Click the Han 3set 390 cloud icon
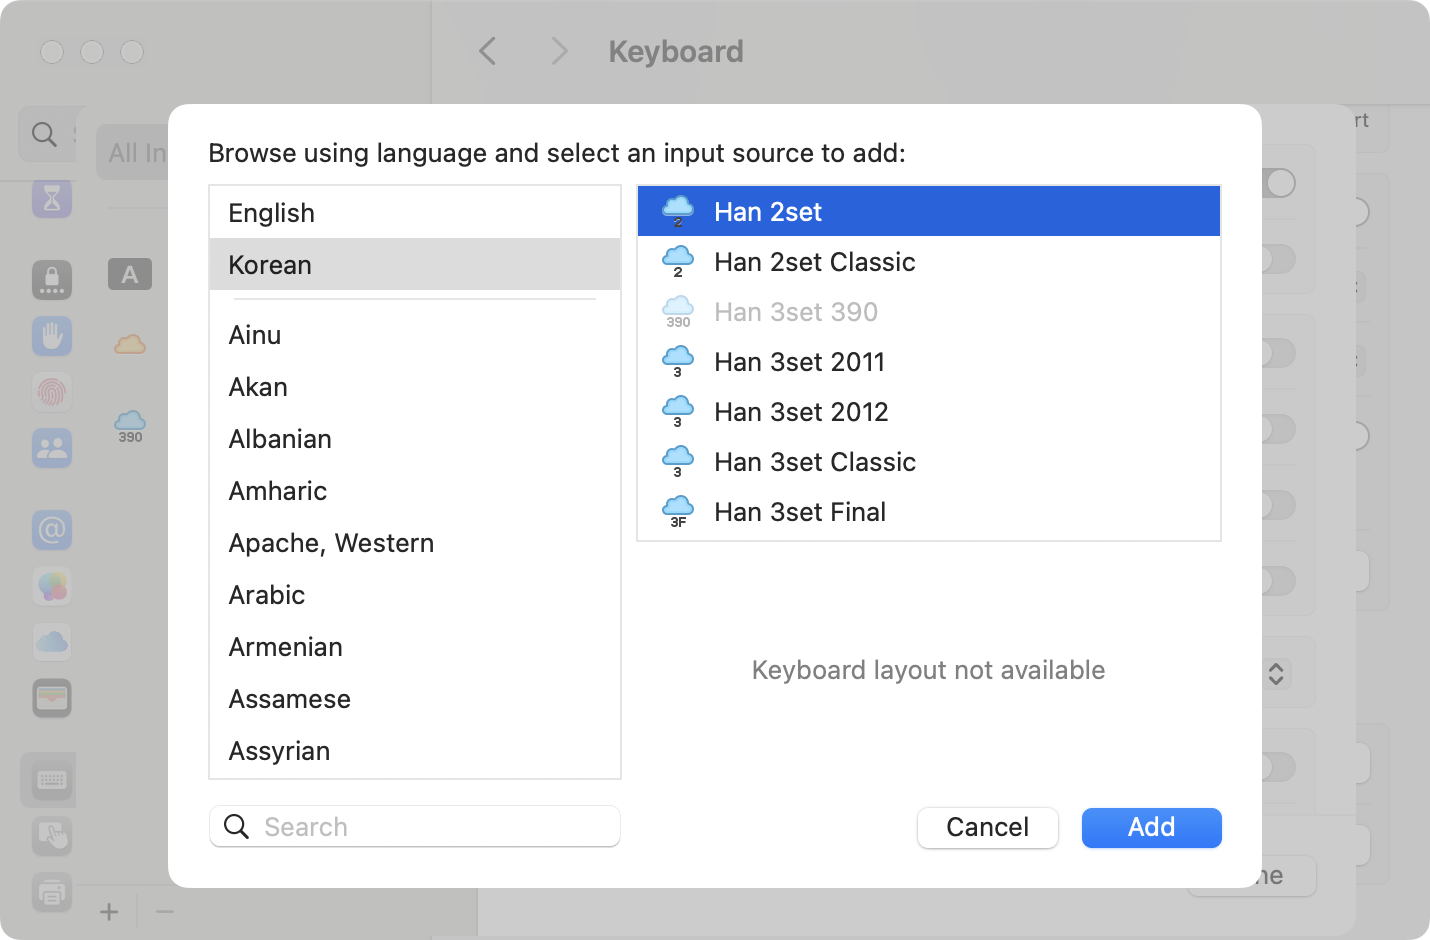Image resolution: width=1430 pixels, height=940 pixels. click(x=678, y=312)
